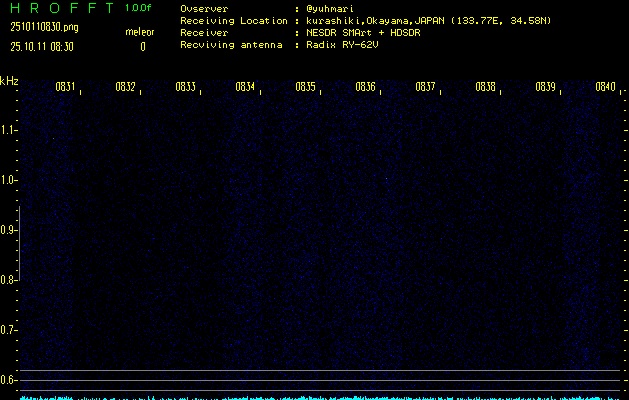Viewport: 629px width, 400px height.
Task: Select the meteor count value 0
Action: point(142,46)
